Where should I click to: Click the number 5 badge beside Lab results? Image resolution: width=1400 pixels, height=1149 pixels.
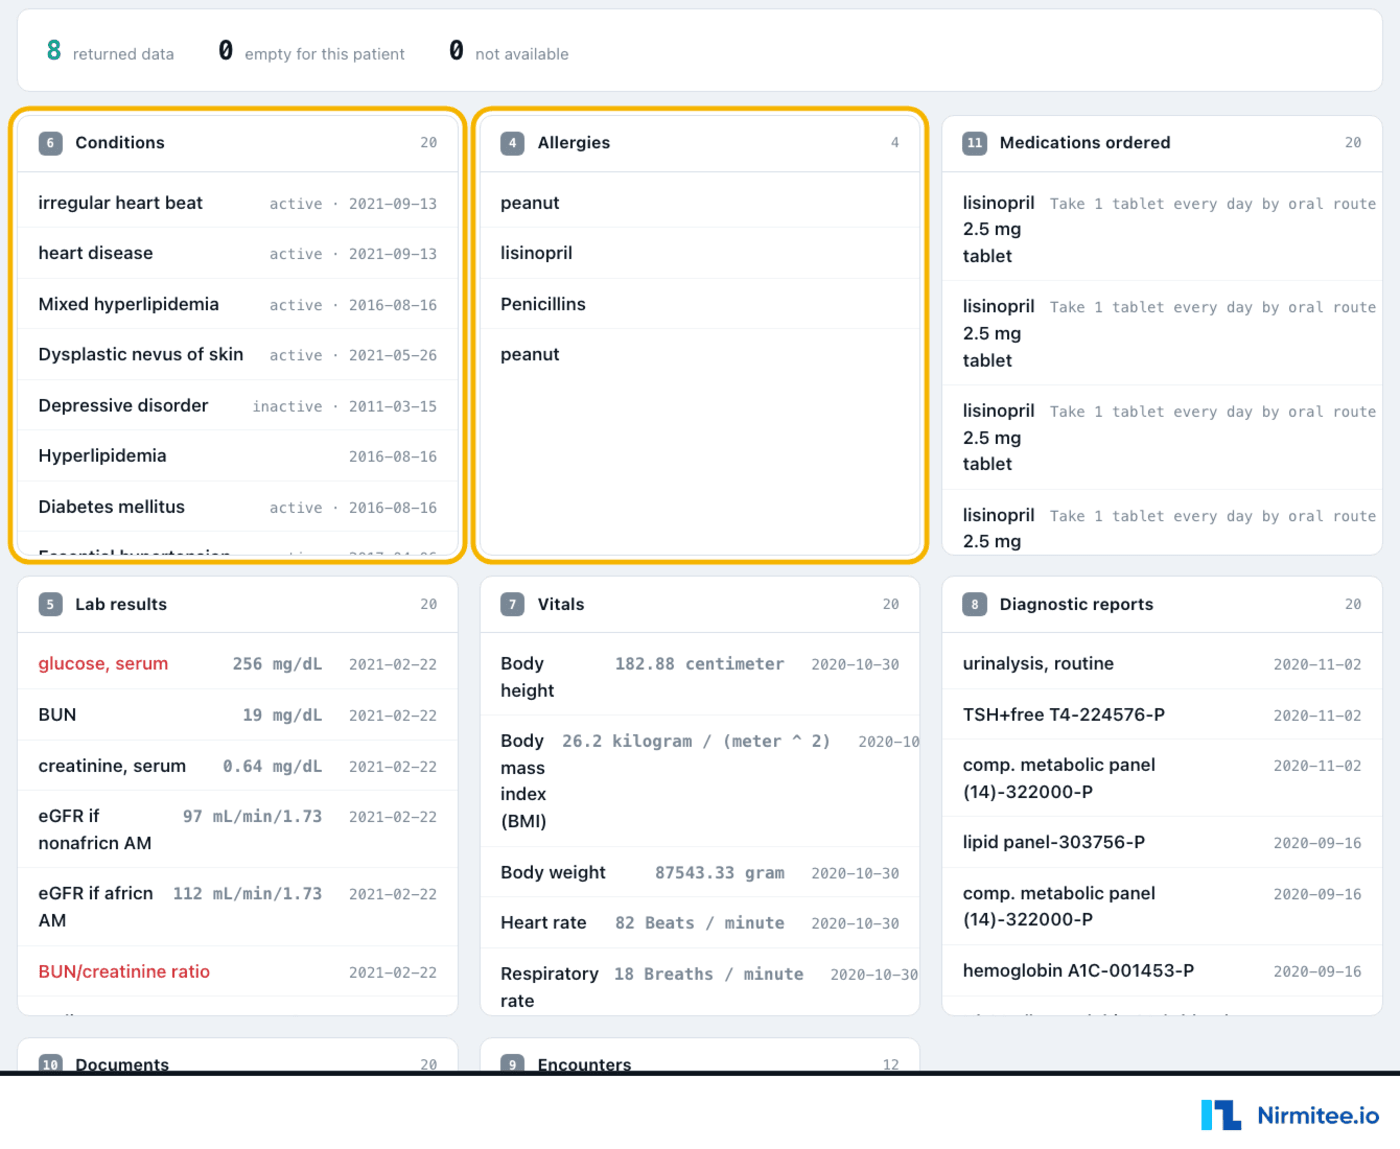click(50, 604)
